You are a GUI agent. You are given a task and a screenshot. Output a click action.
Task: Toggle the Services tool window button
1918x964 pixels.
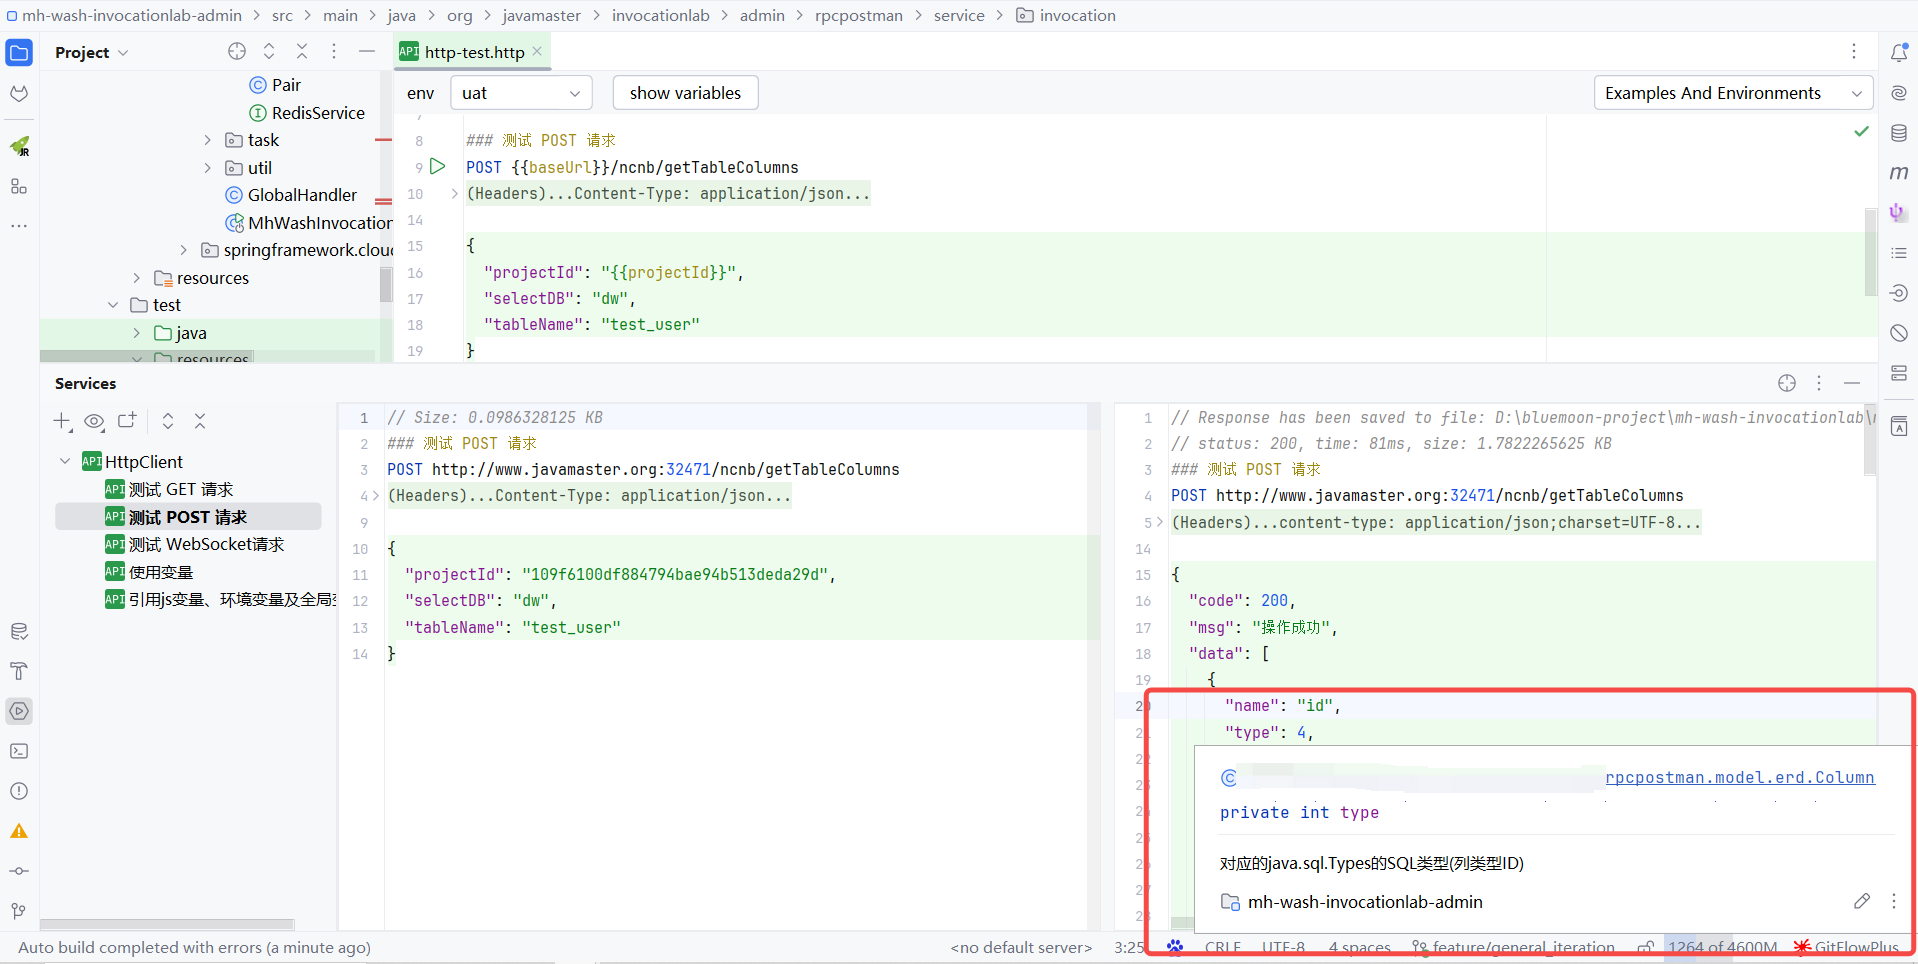tap(19, 711)
